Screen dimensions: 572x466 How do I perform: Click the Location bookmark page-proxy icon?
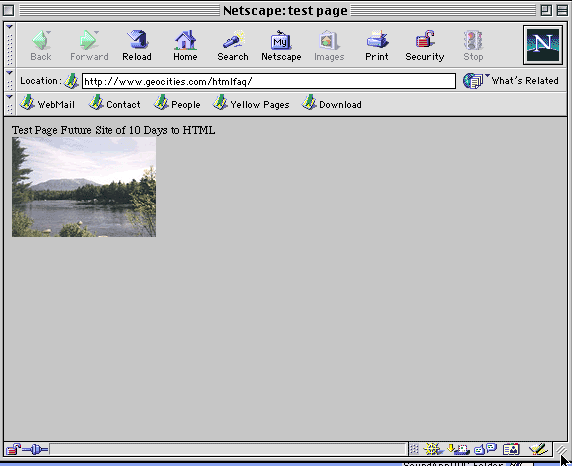pyautogui.click(x=71, y=81)
